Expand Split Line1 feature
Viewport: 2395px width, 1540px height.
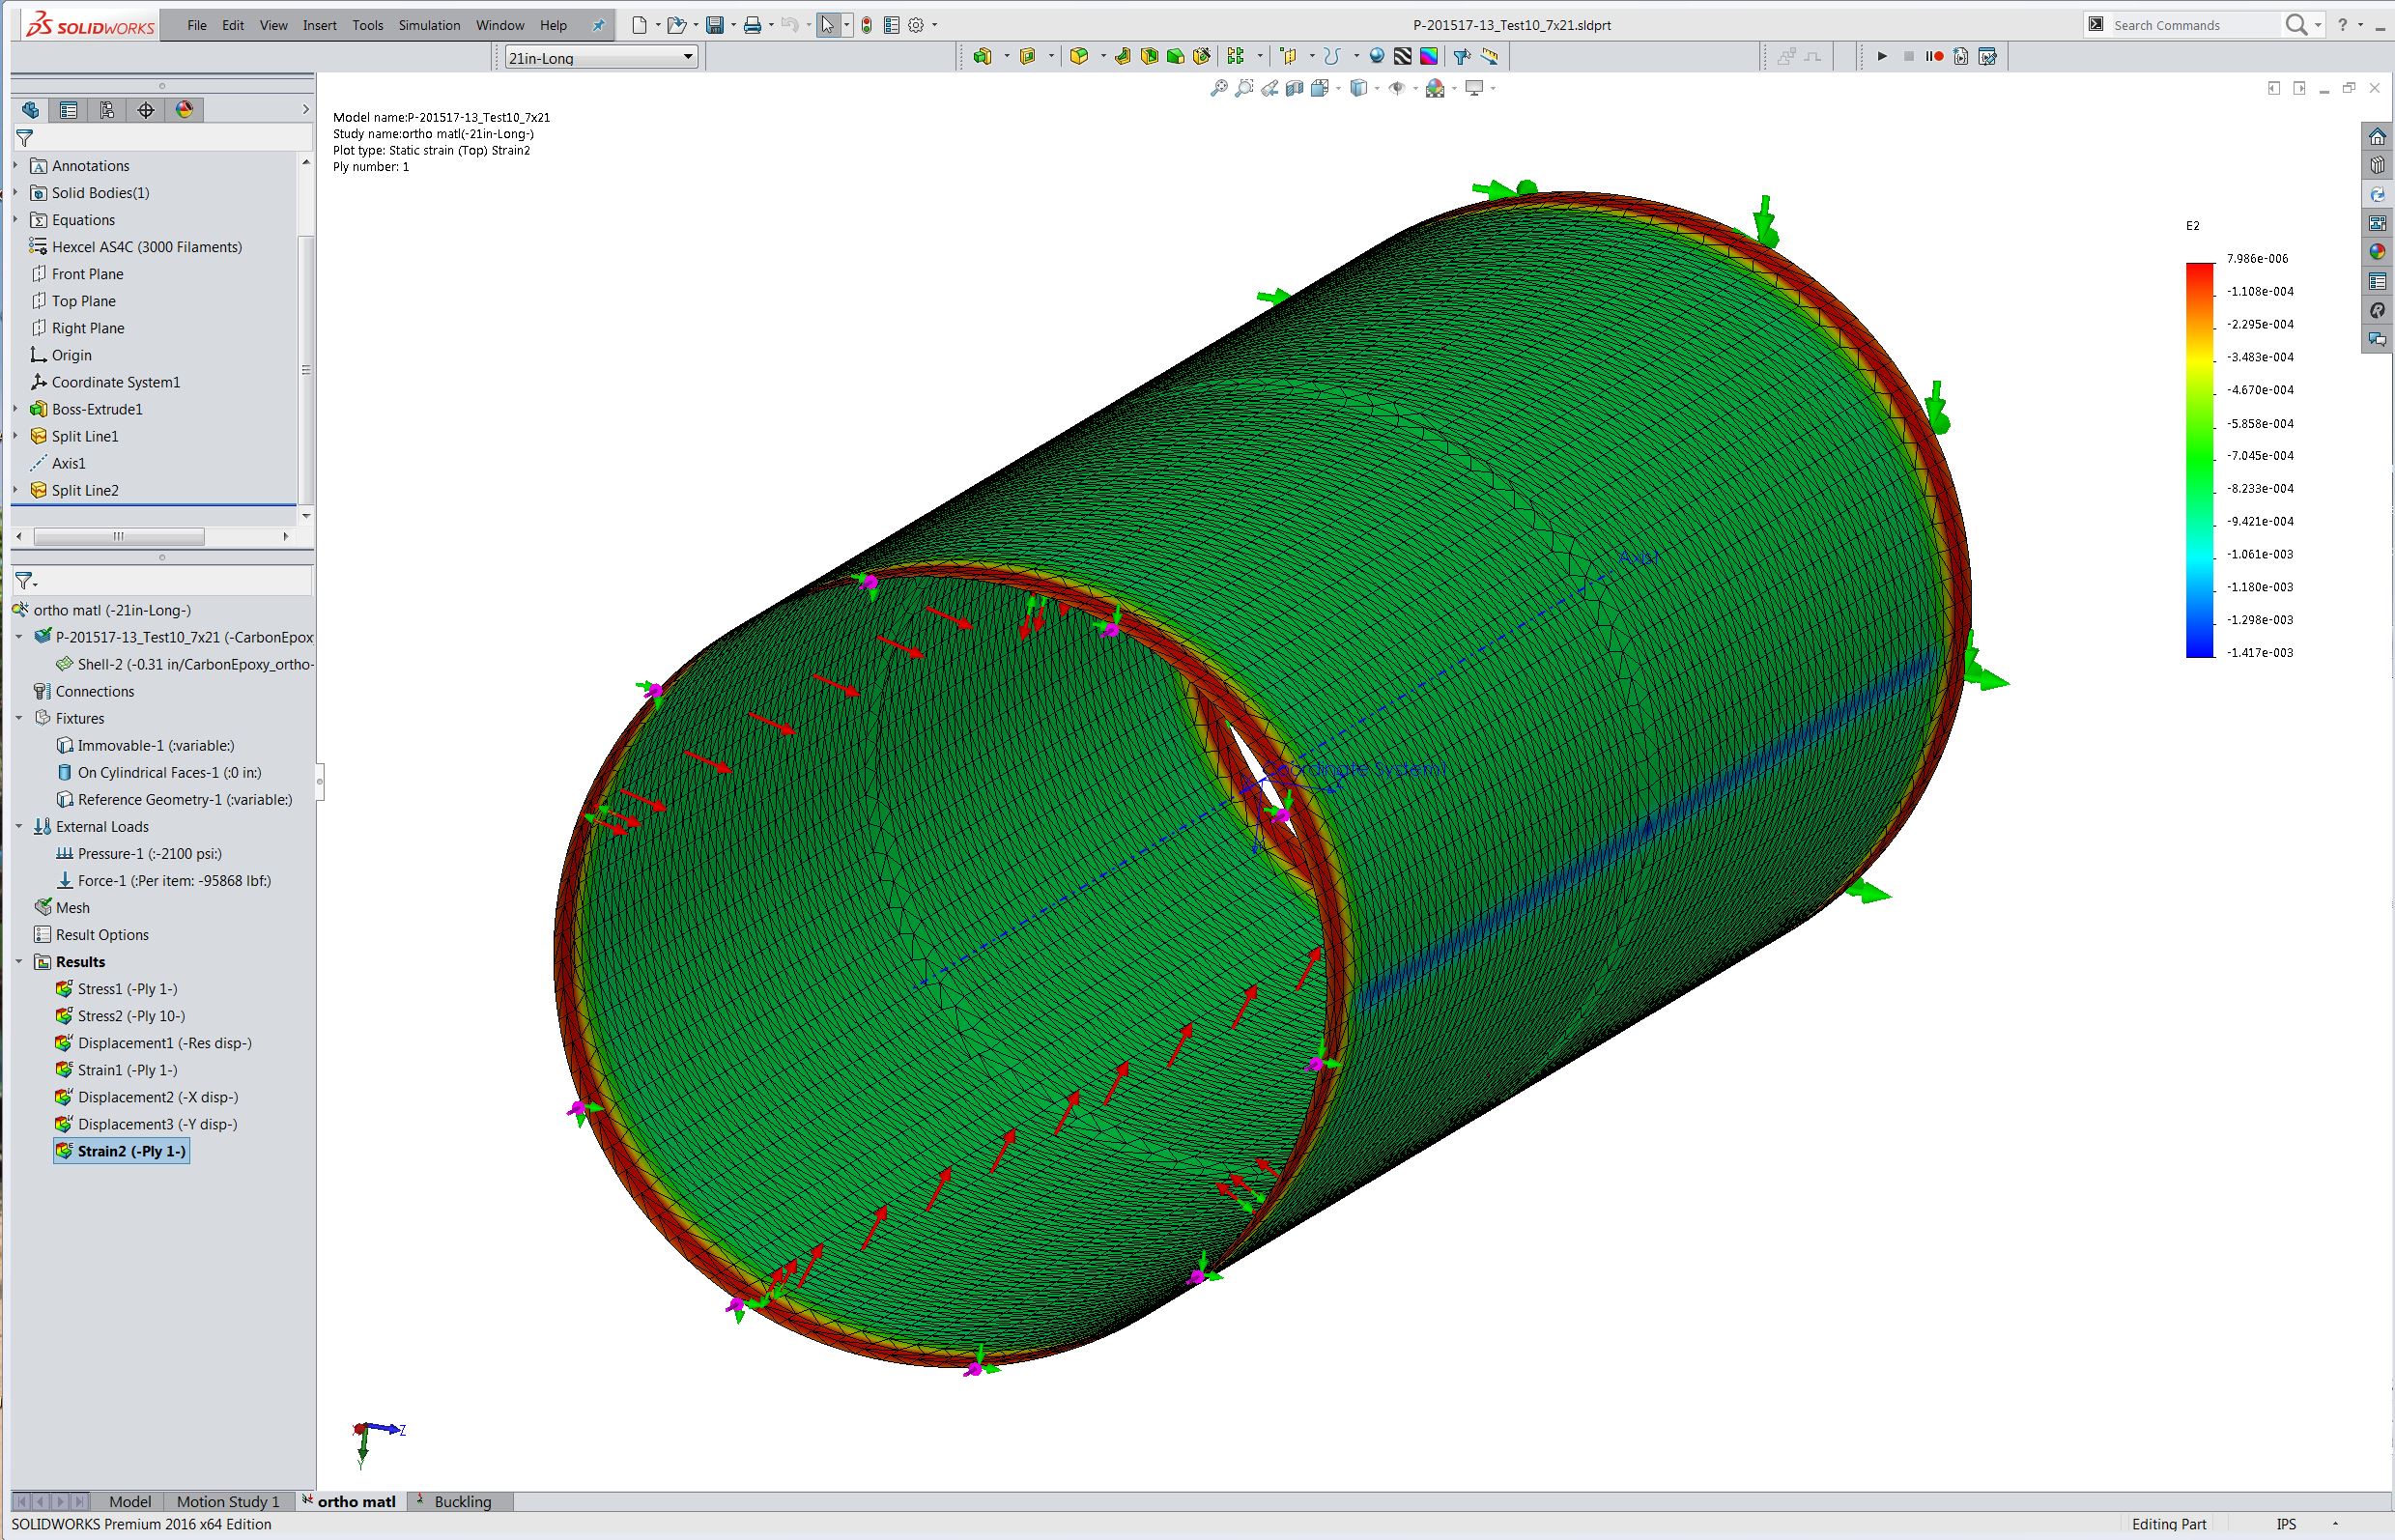click(x=16, y=435)
